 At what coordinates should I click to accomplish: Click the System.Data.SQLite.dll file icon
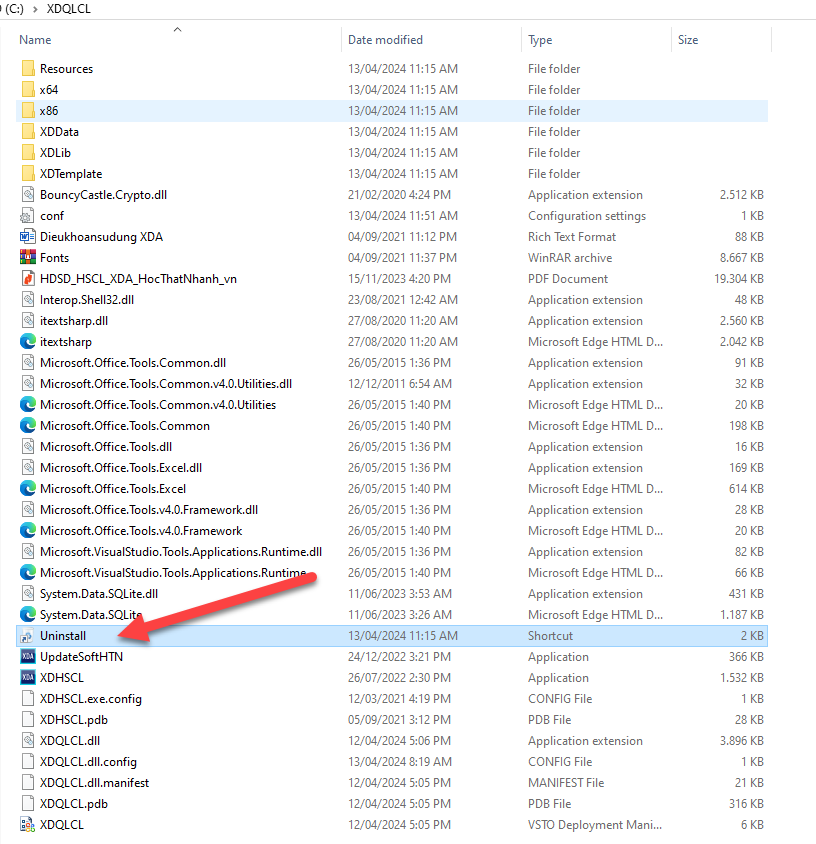(28, 594)
